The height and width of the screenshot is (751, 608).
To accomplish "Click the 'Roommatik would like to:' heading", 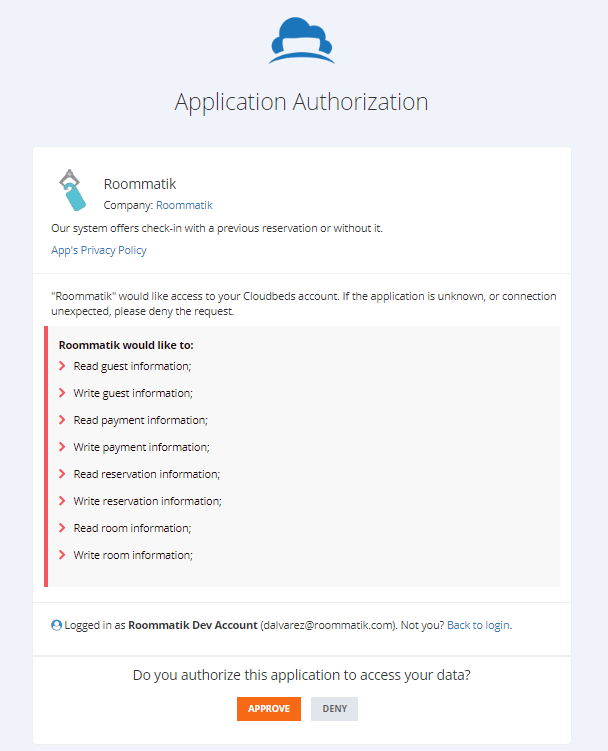I will (126, 344).
